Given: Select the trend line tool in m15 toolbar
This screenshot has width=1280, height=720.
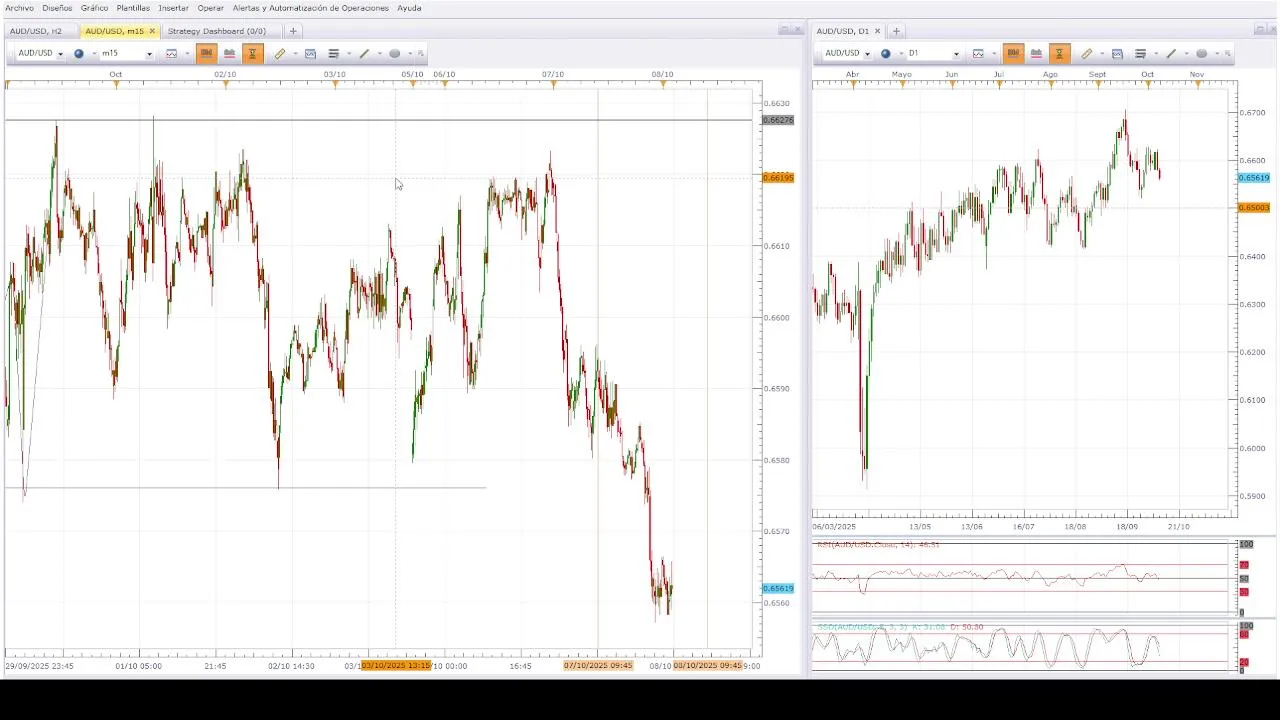Looking at the screenshot, I should [x=364, y=53].
